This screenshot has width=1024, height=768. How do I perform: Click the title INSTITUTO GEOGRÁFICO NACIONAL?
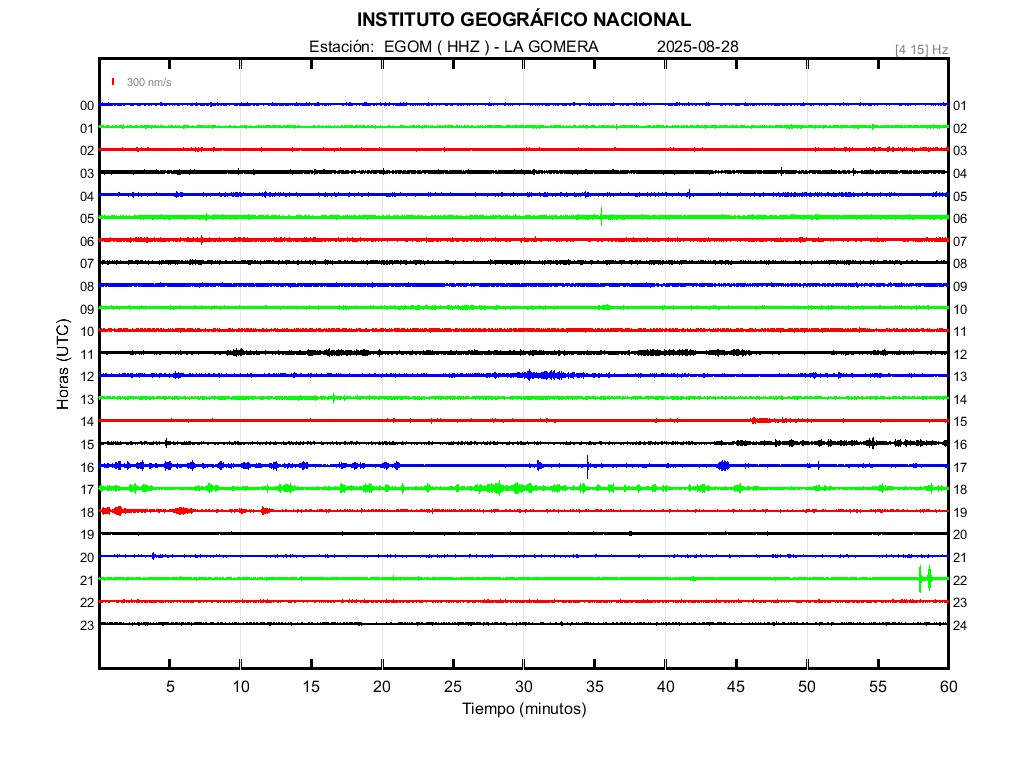tap(523, 20)
